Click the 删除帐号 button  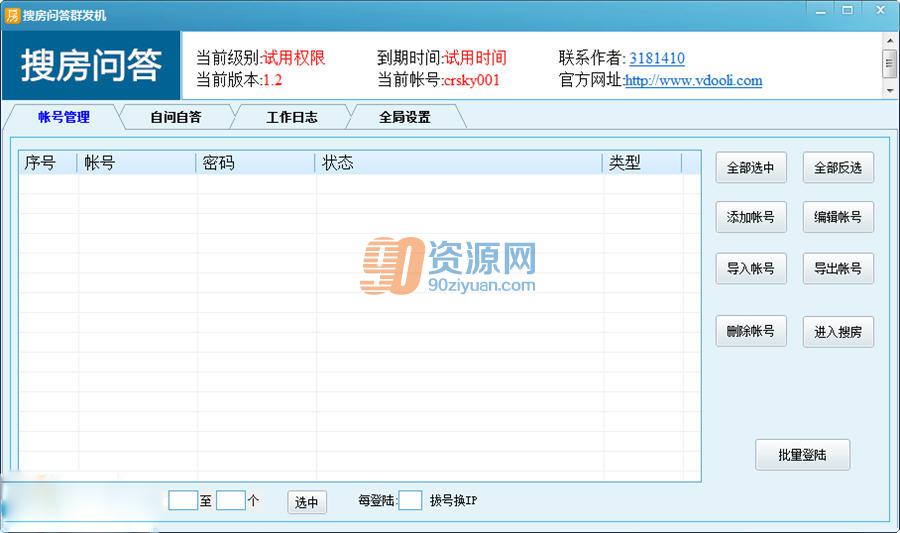[751, 331]
